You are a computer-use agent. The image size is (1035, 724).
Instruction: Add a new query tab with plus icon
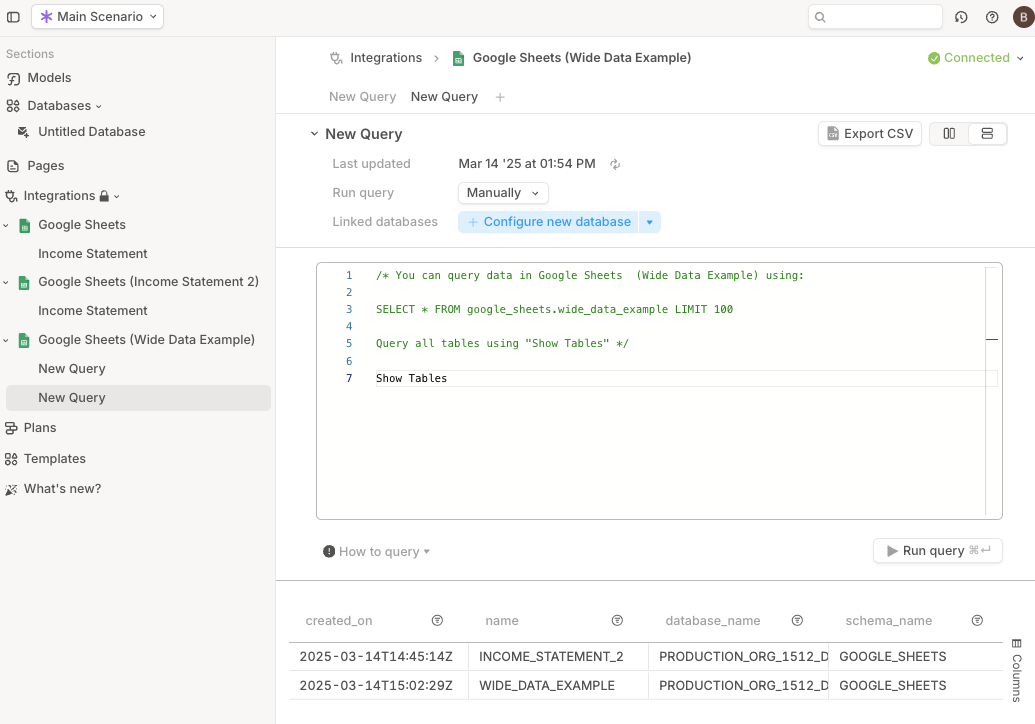coord(500,97)
